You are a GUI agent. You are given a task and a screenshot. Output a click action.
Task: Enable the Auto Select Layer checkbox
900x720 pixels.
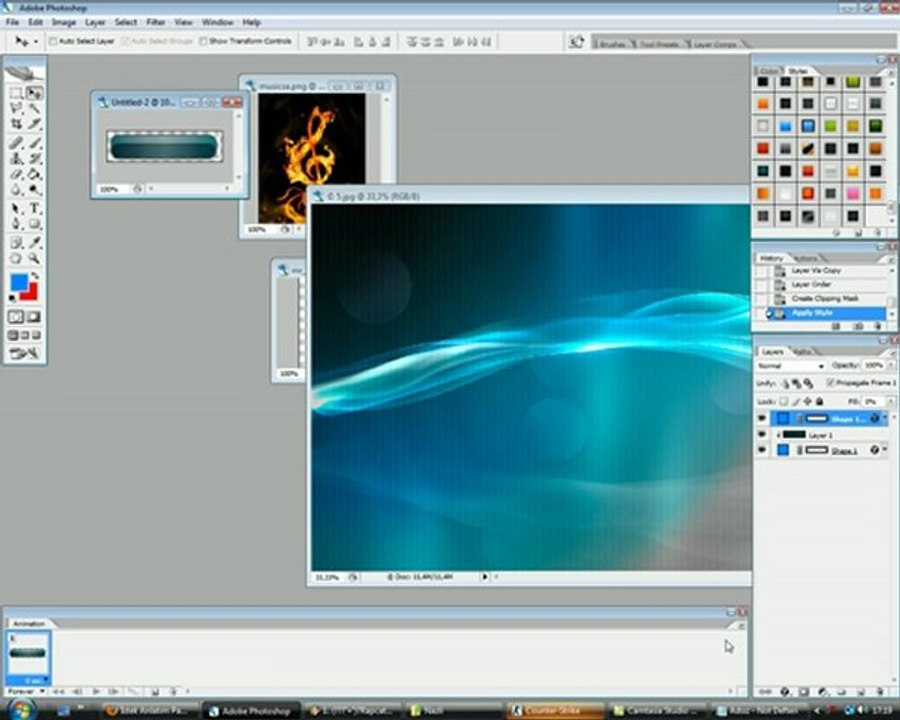[x=53, y=42]
